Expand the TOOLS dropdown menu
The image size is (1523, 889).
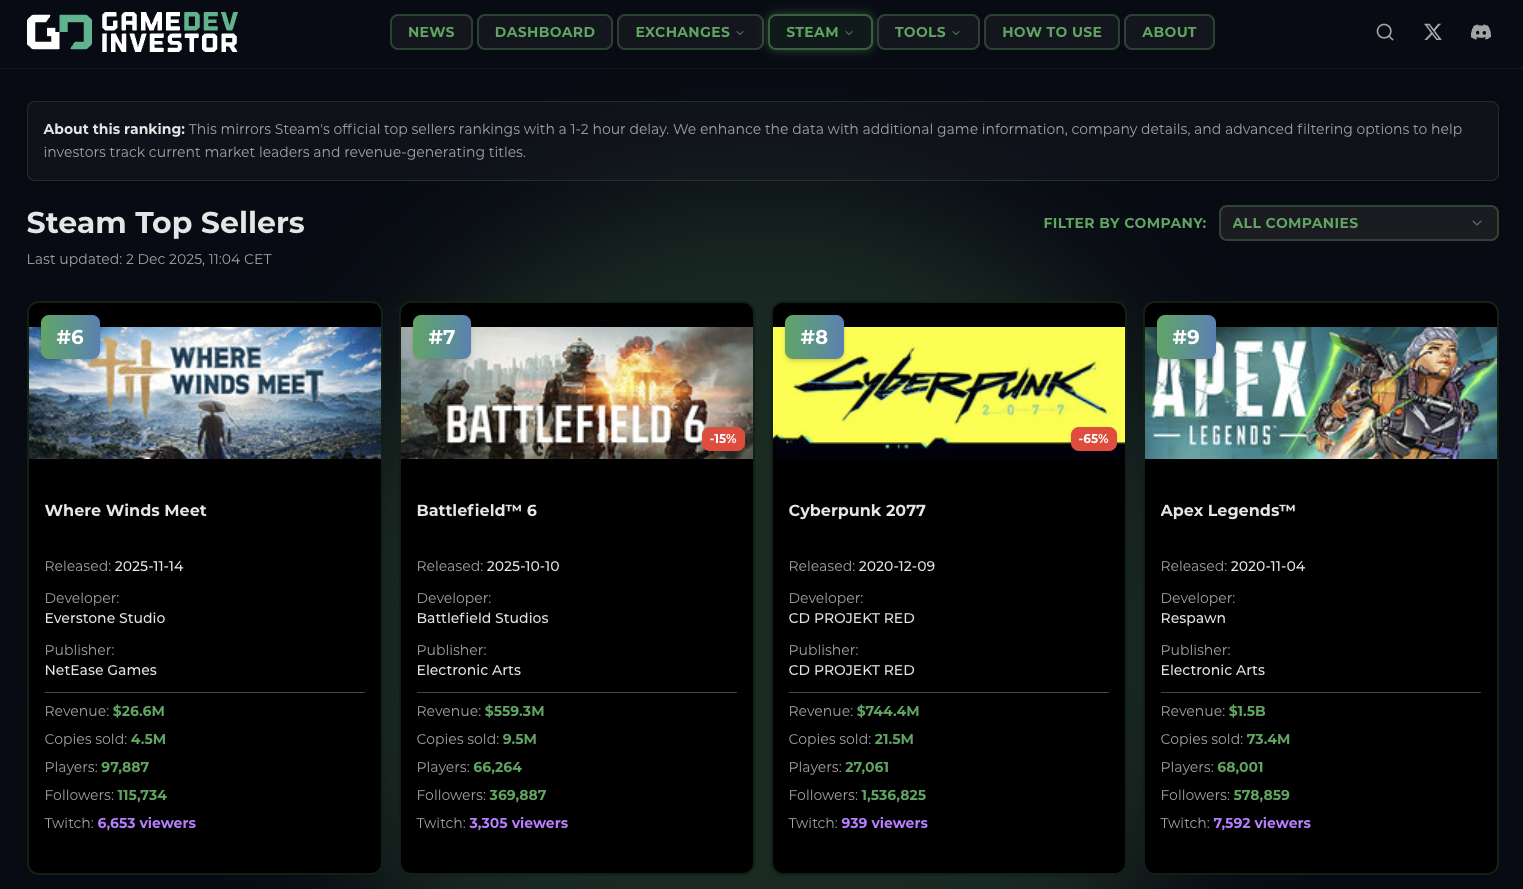pyautogui.click(x=926, y=31)
